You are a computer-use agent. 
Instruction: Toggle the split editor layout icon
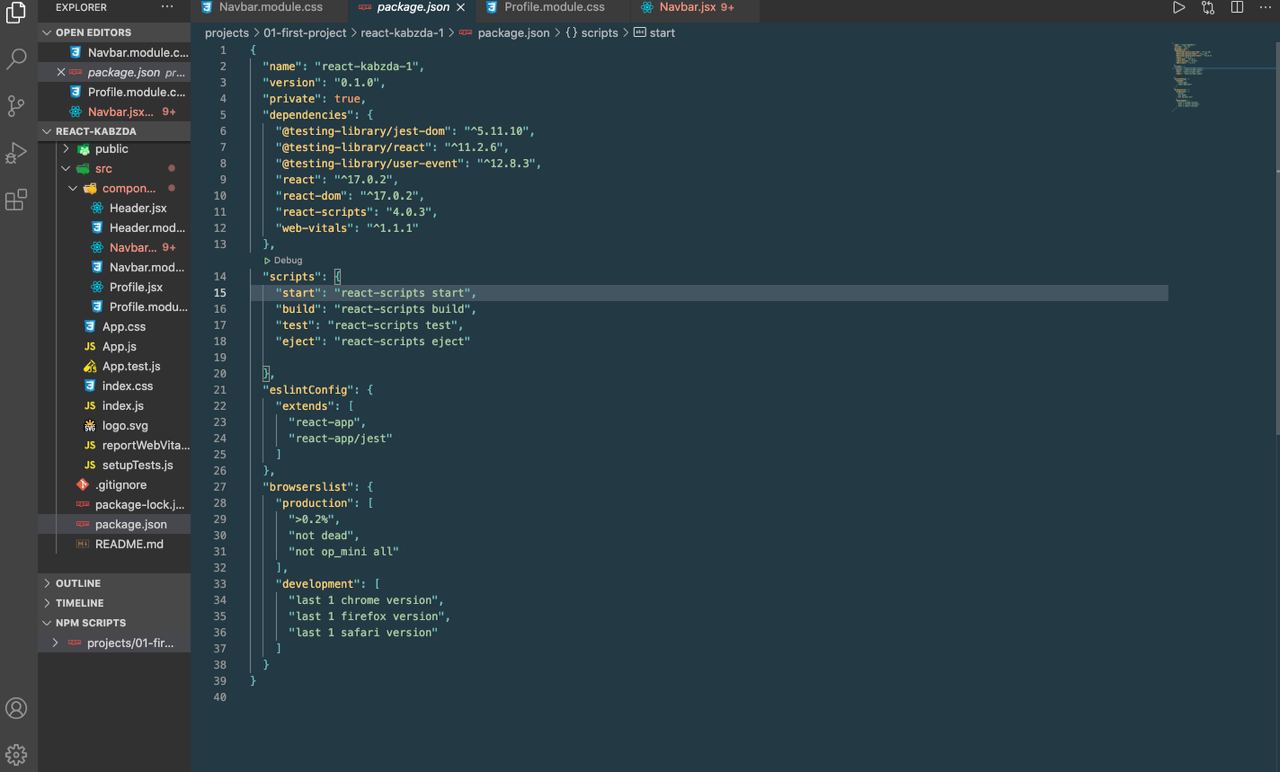pos(1237,8)
